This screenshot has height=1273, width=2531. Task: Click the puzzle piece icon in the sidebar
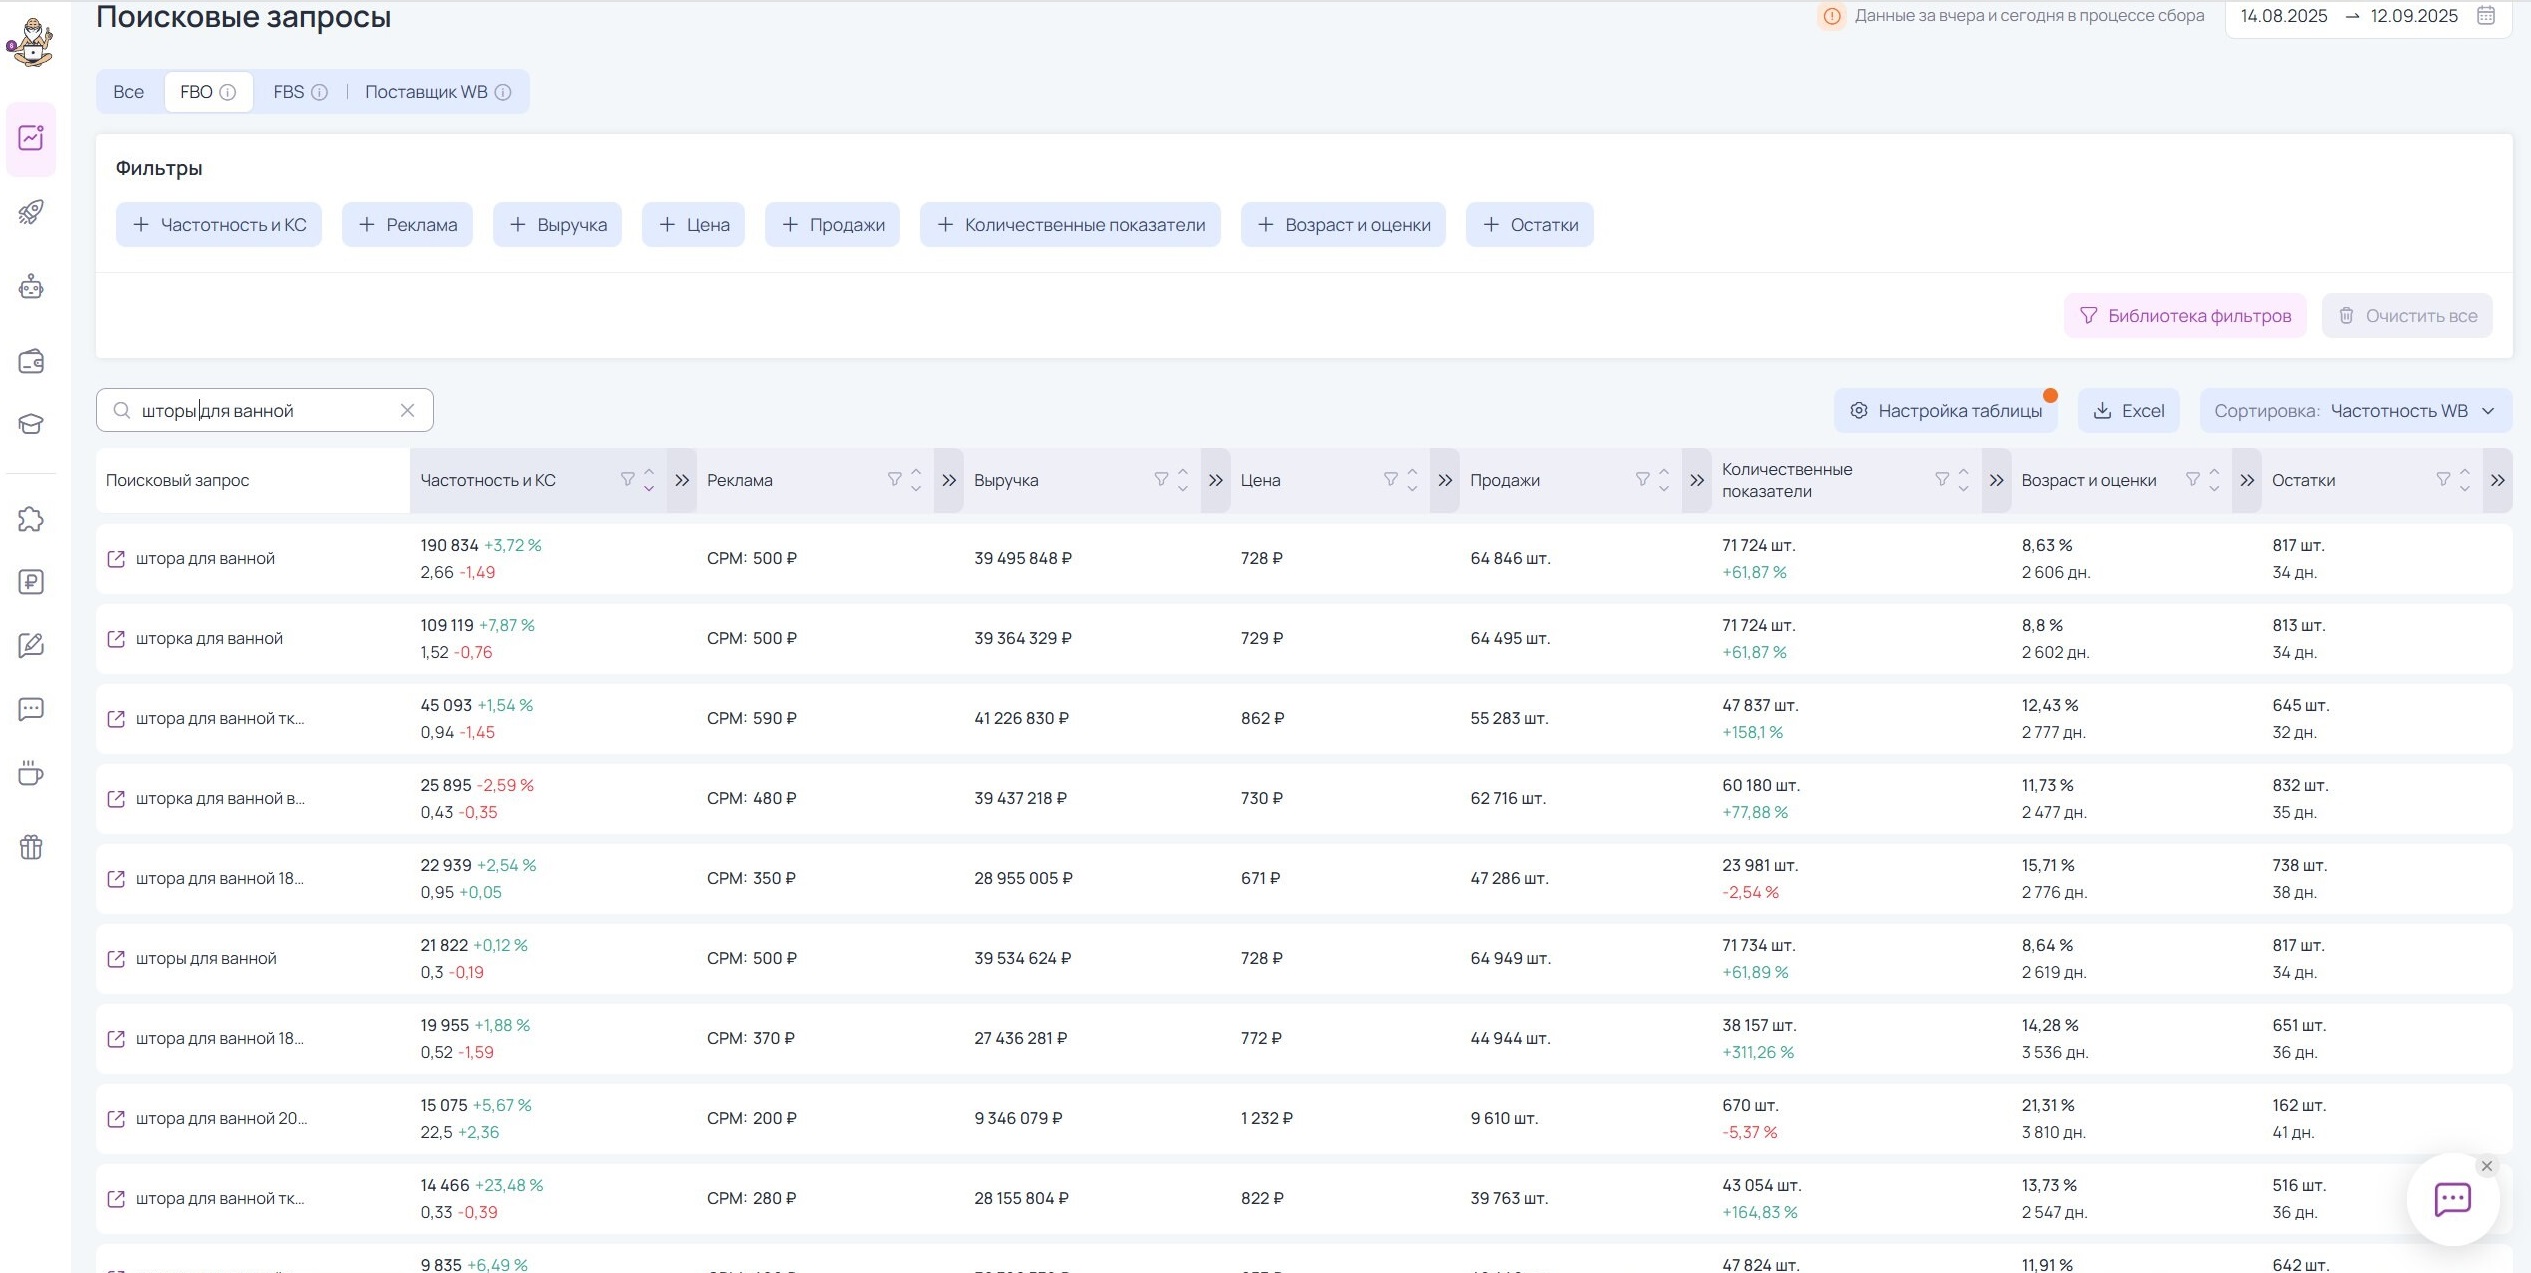click(31, 519)
